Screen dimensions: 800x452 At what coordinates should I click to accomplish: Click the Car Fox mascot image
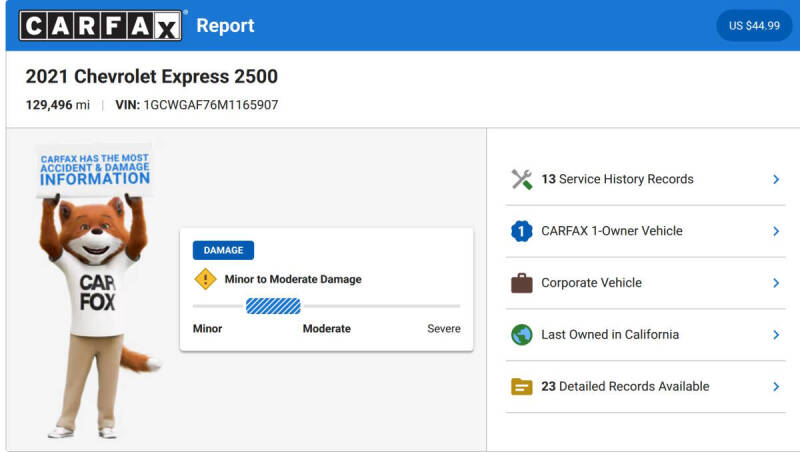point(95,292)
